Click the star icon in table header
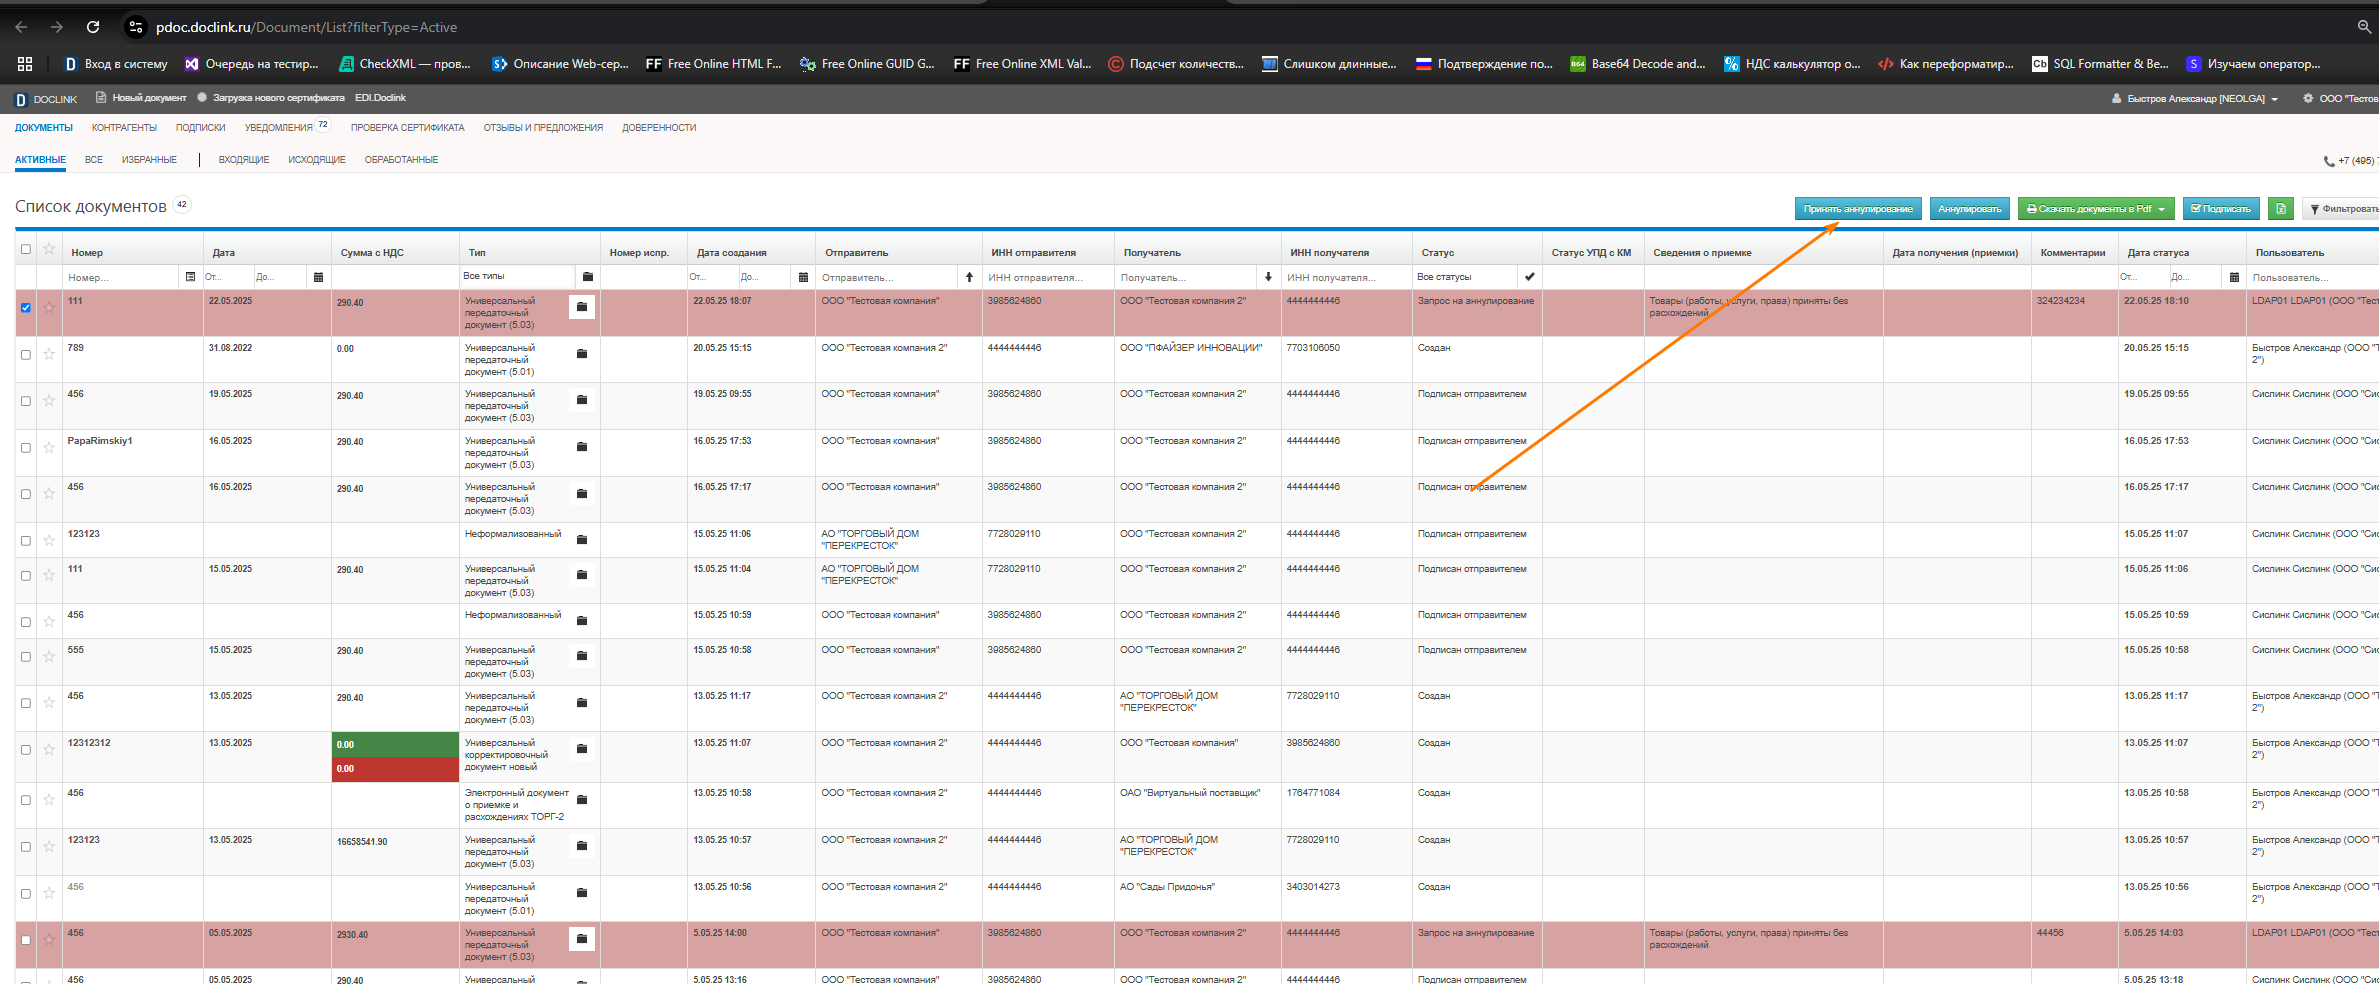This screenshot has height=984, width=2379. (x=48, y=249)
